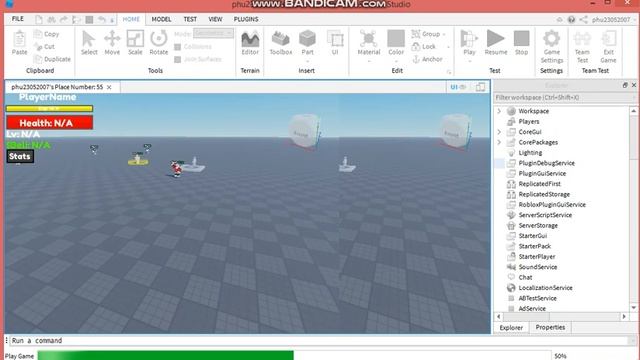This screenshot has width=640, height=360.
Task: Toggle the Anchor tool
Action: pyautogui.click(x=427, y=59)
